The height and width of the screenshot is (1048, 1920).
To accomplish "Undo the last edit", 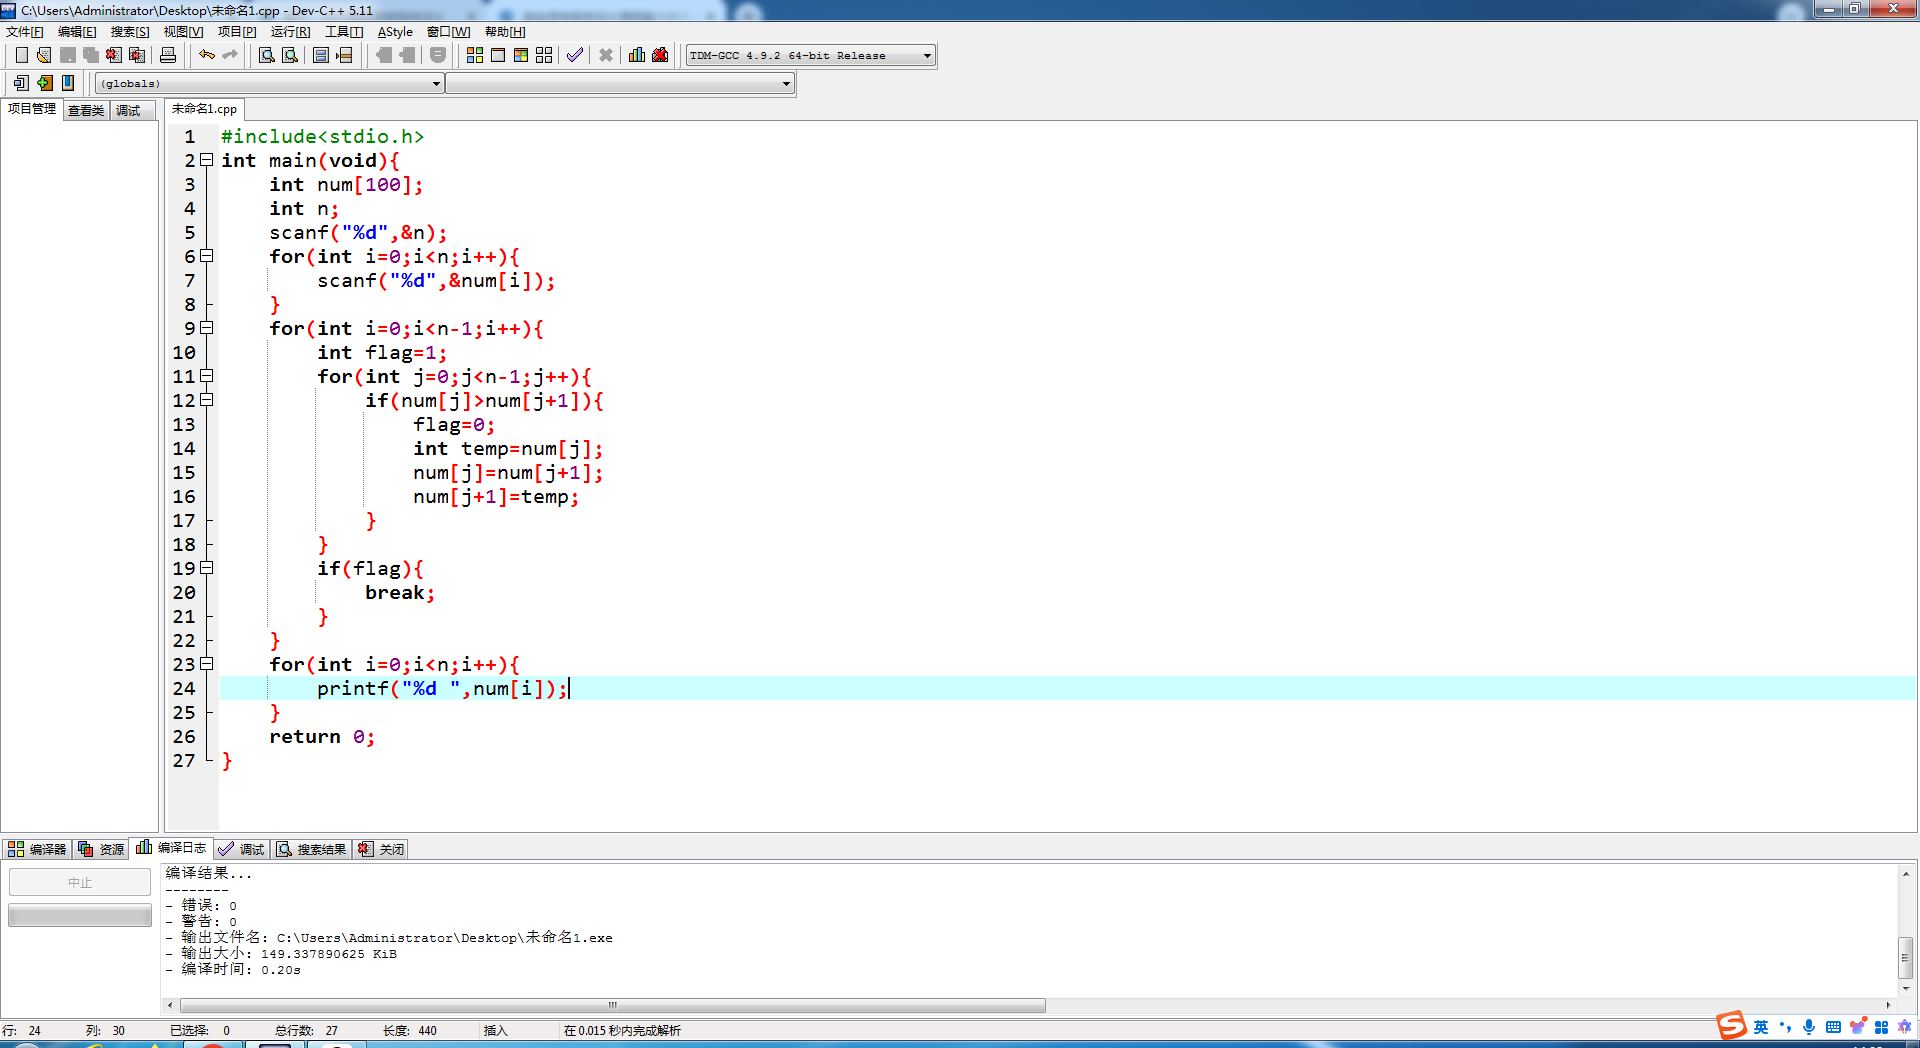I will click(207, 55).
